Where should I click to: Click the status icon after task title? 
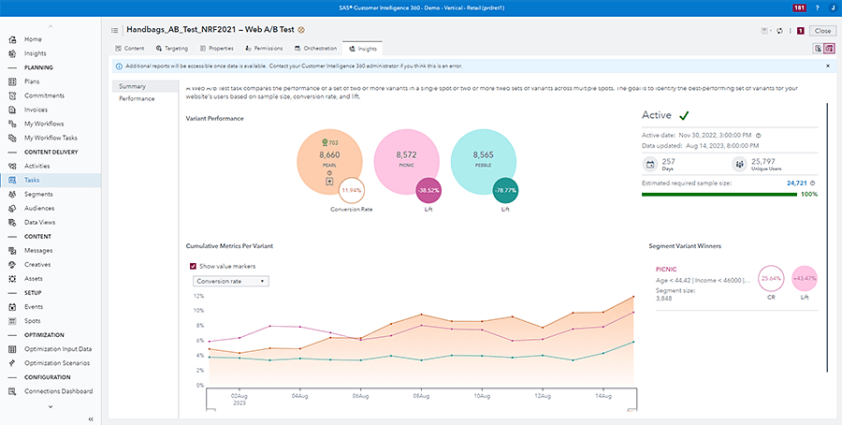coord(301,30)
